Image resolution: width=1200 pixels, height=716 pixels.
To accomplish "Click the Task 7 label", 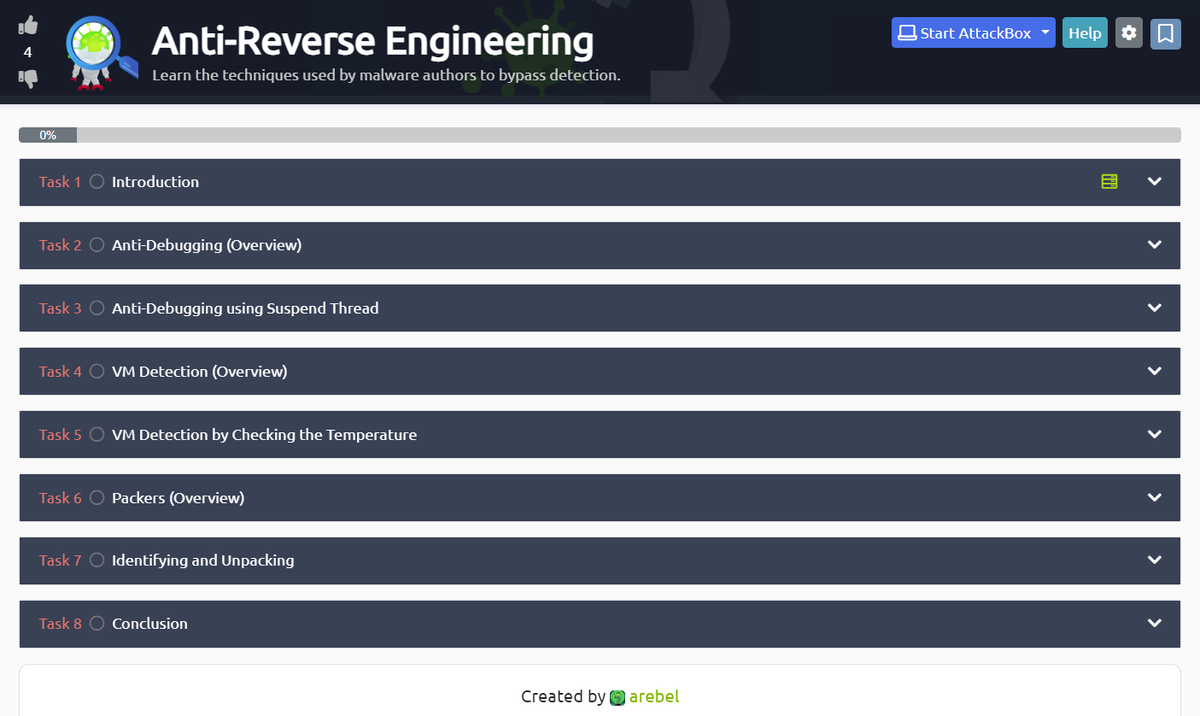I will 60,561.
